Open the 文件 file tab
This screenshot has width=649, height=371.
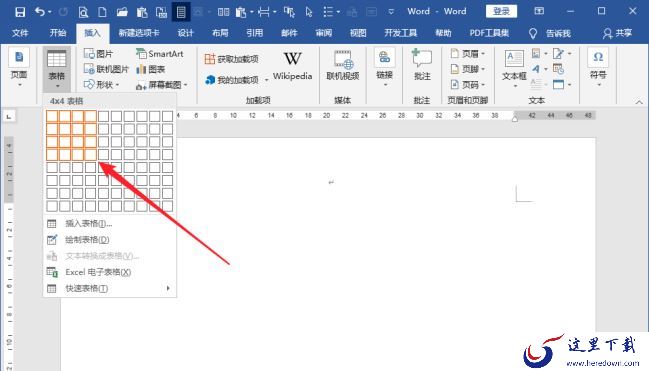(x=20, y=33)
